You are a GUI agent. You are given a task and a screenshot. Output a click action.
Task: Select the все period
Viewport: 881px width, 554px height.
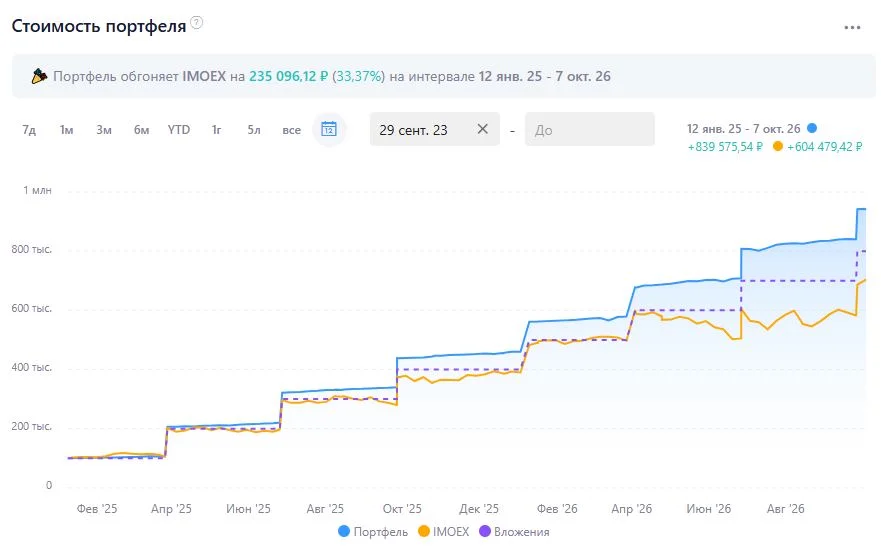tap(292, 130)
